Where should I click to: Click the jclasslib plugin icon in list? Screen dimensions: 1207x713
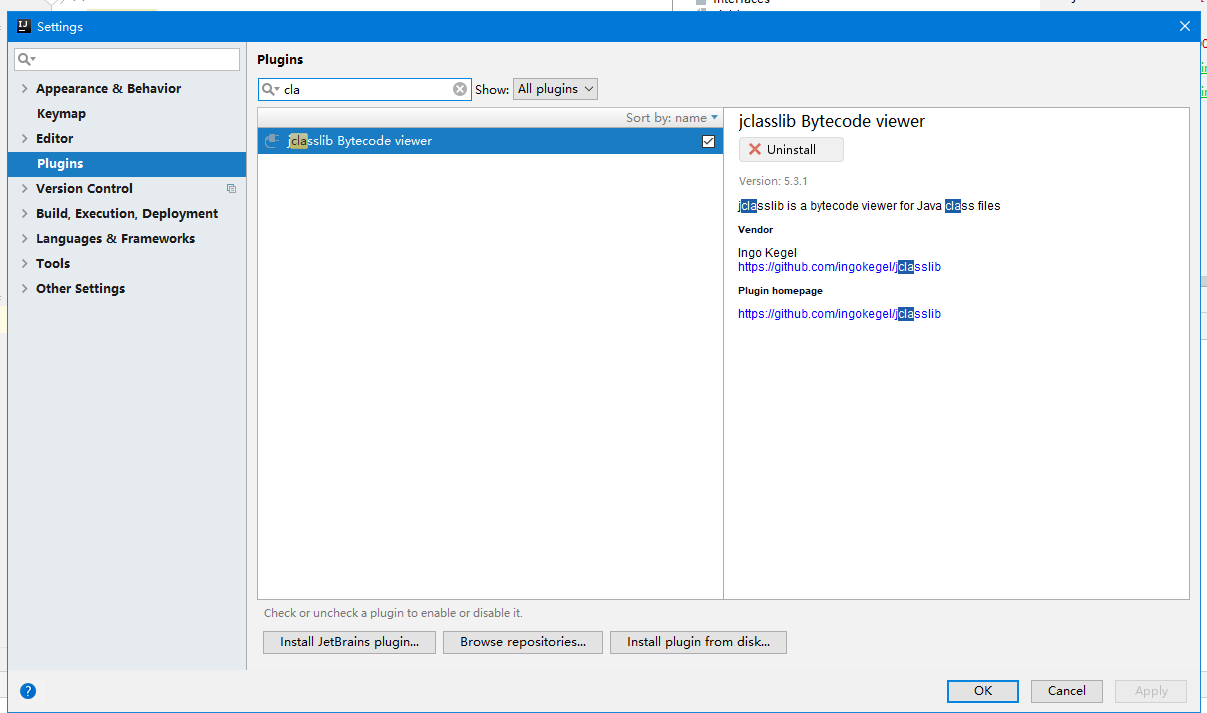pos(272,141)
